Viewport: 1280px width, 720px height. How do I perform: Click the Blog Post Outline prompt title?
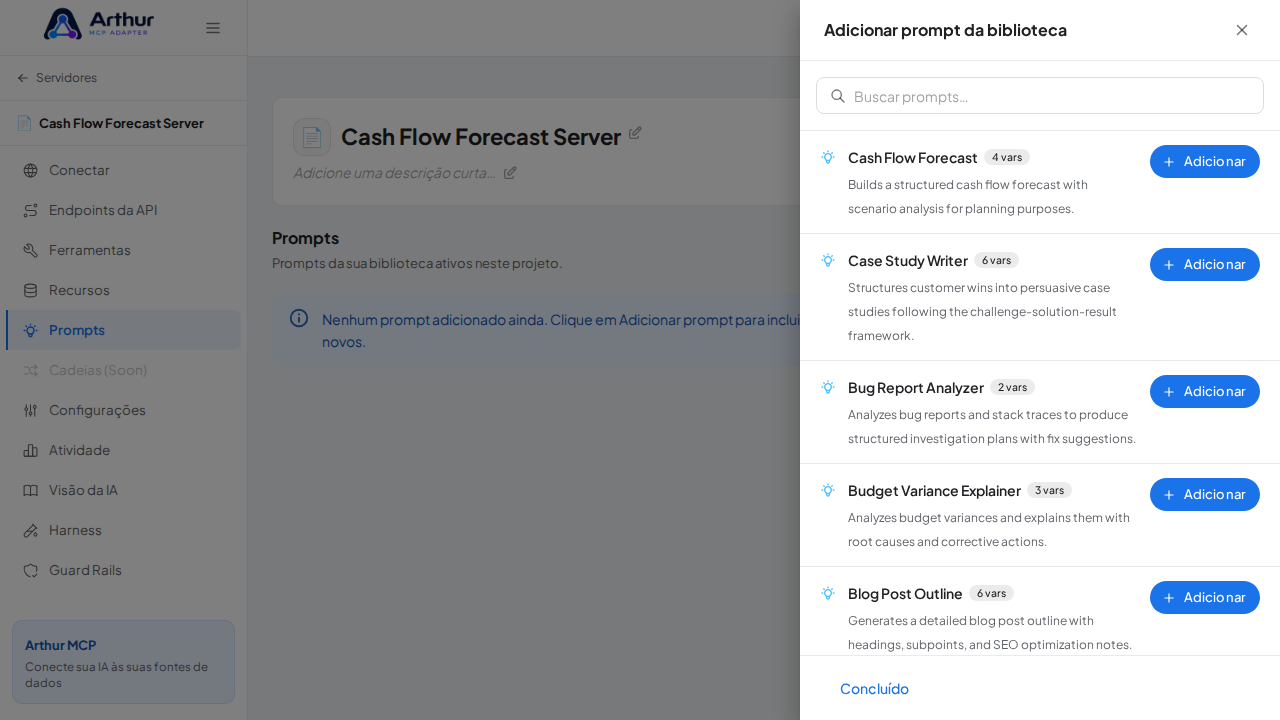[905, 593]
